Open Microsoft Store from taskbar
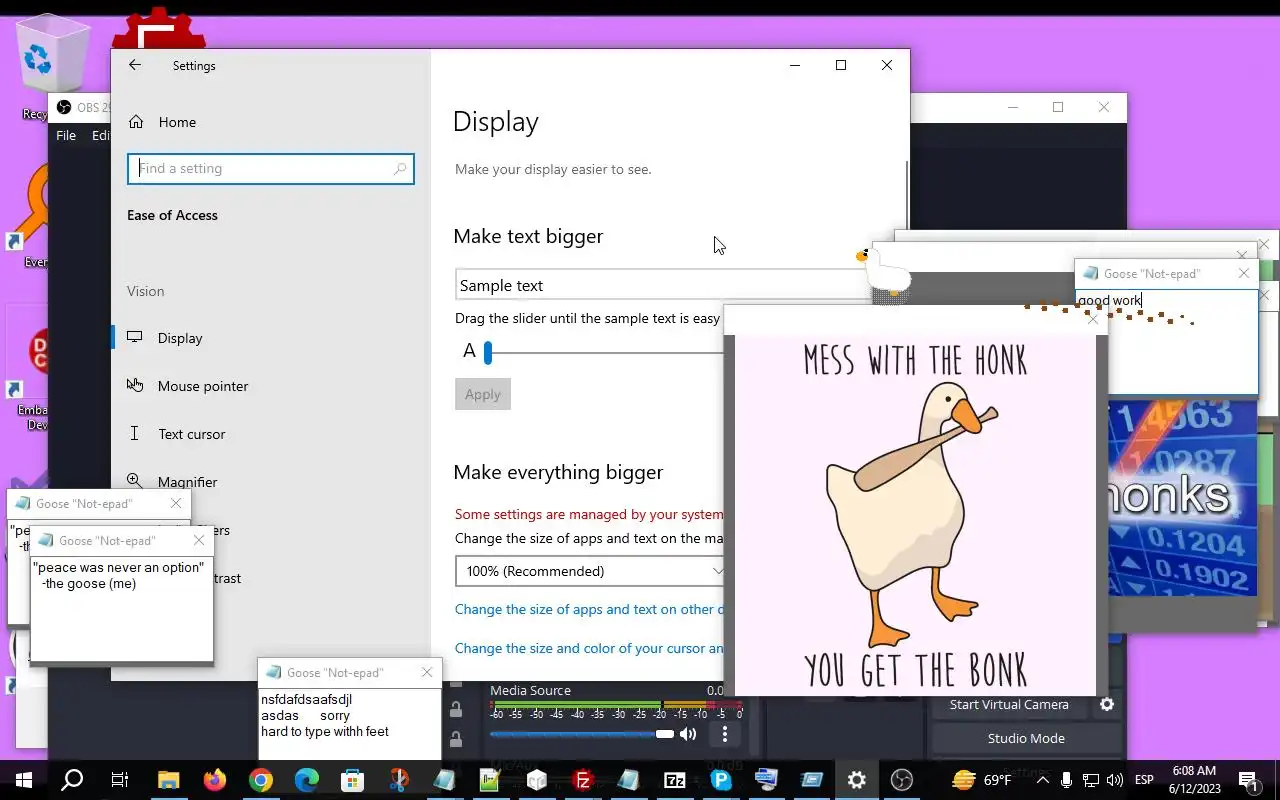Viewport: 1280px width, 800px height. tap(352, 780)
